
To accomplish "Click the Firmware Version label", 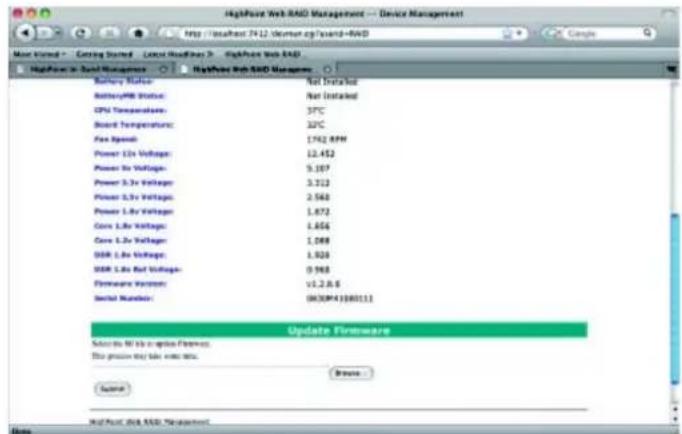I will (130, 284).
